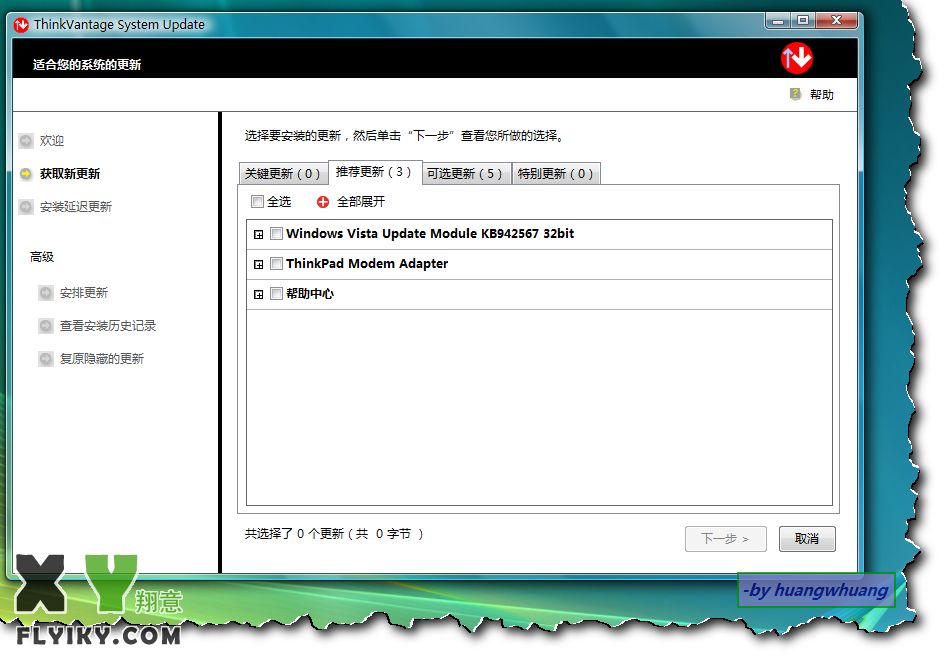Click the '适合您的系统的更新' header text

87,65
